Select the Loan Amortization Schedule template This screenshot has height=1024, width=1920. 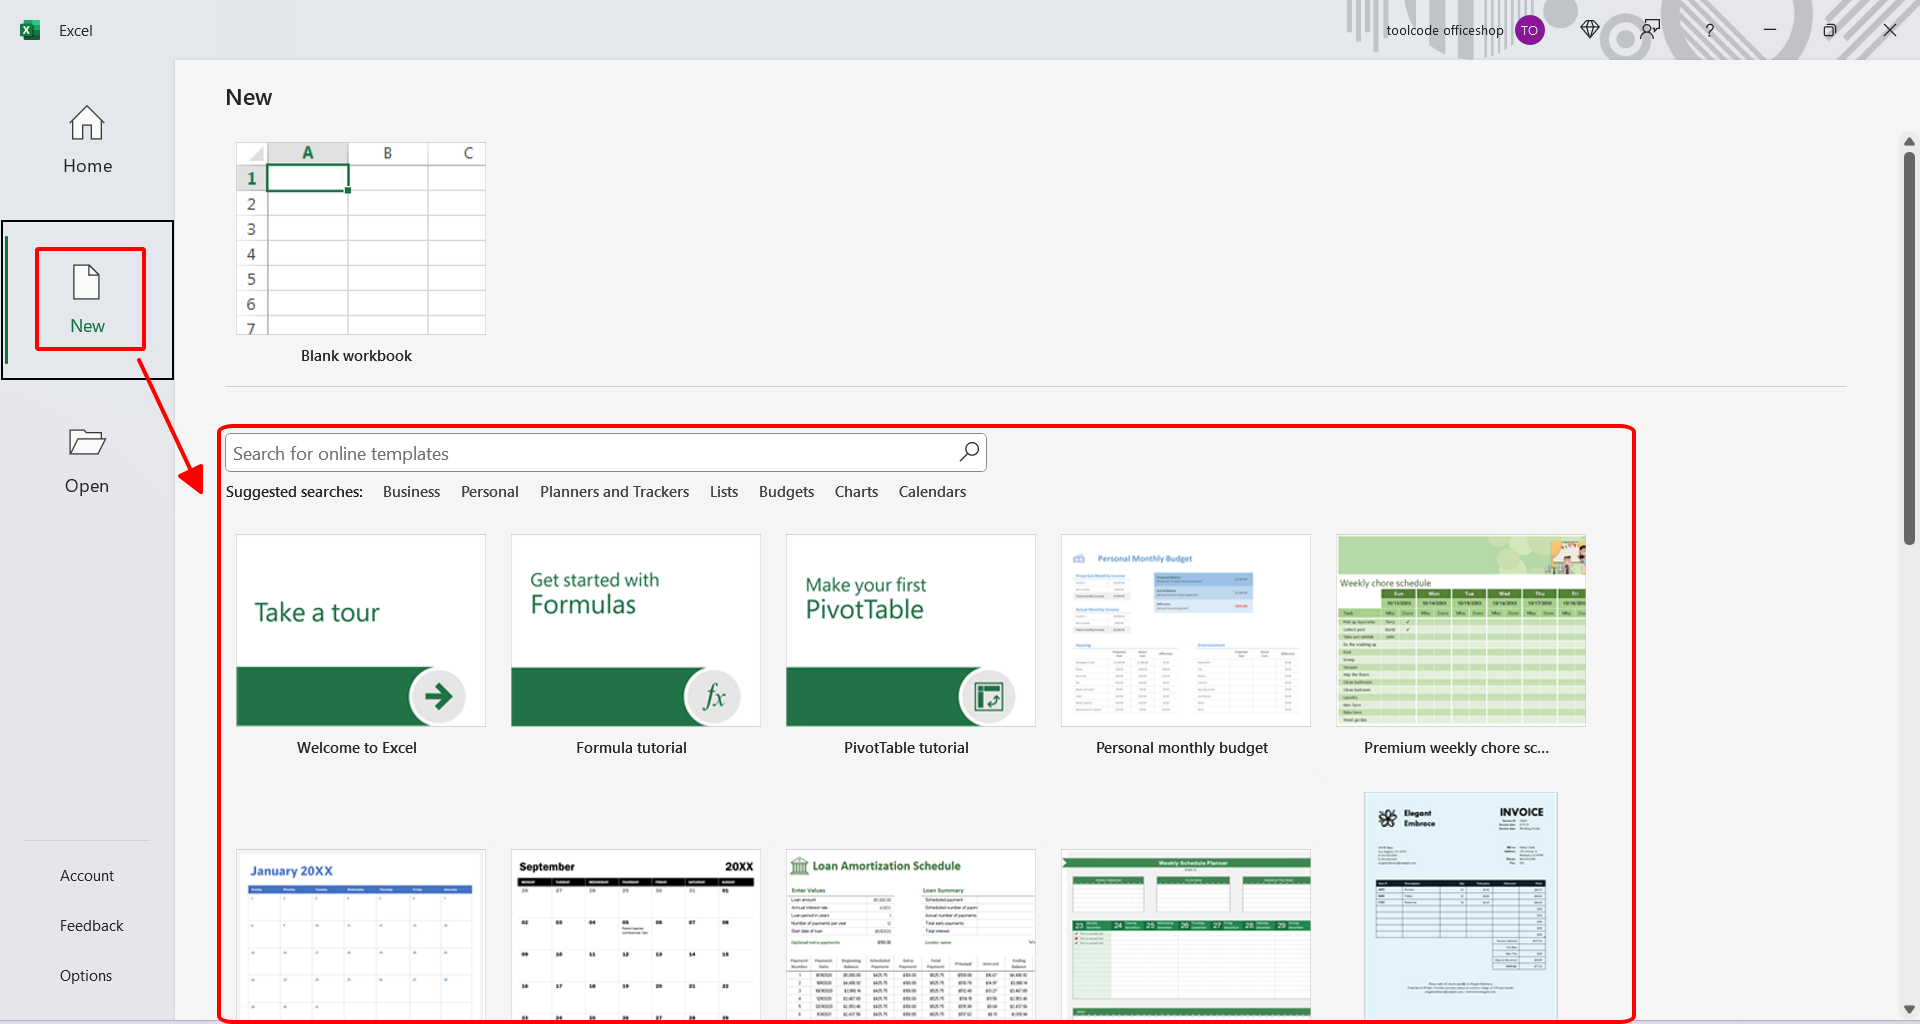tap(911, 934)
